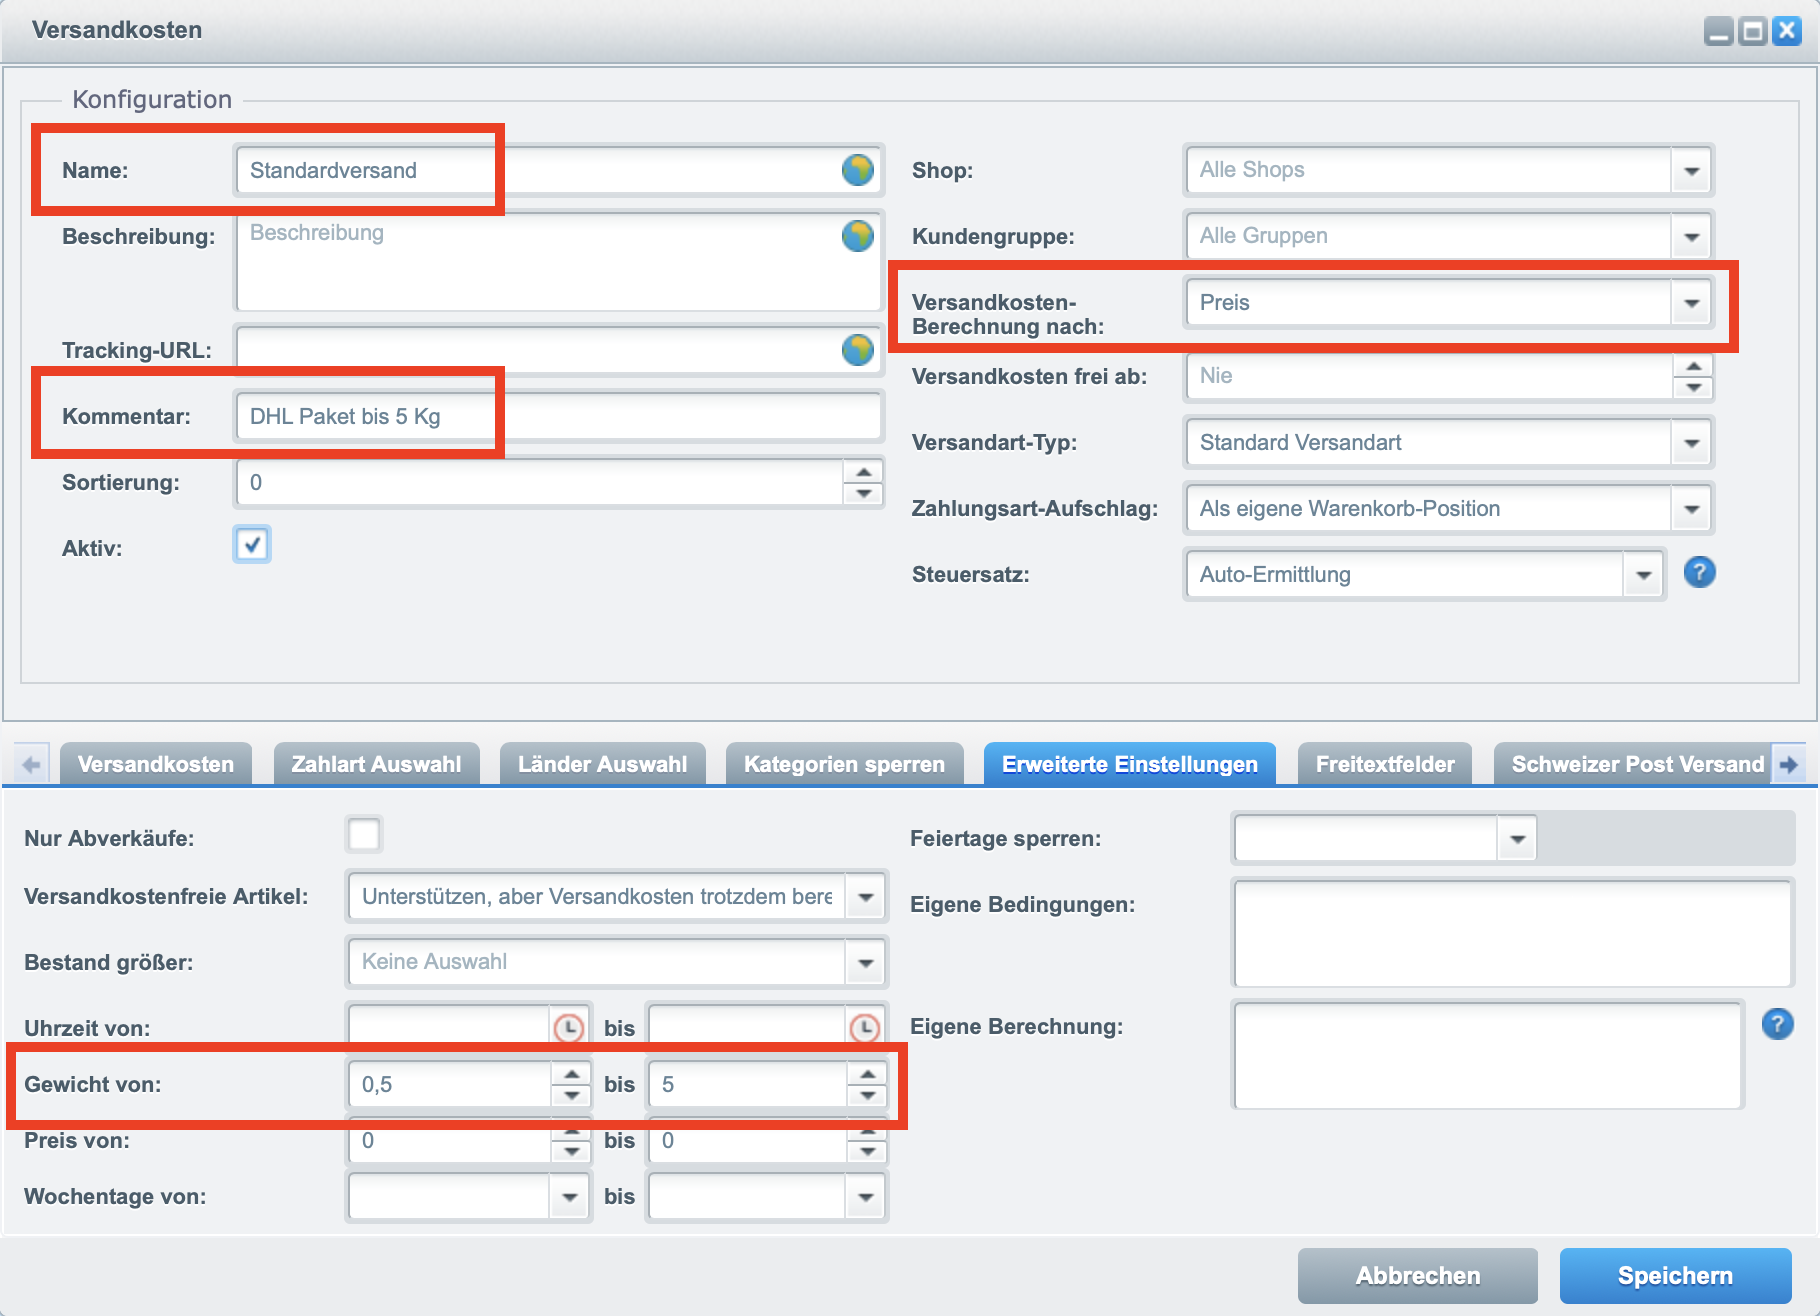Increase Gewicht bis value
Viewport: 1820px width, 1316px height.
pyautogui.click(x=867, y=1074)
